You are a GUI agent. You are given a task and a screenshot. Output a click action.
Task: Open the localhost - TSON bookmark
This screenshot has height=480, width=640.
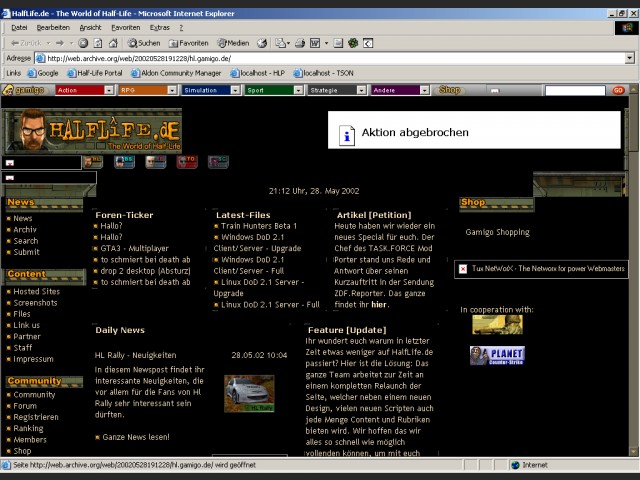pyautogui.click(x=324, y=73)
